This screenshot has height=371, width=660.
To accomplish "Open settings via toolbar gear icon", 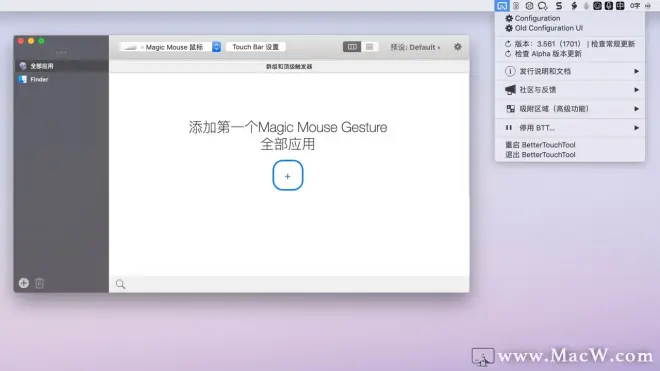I will click(458, 47).
